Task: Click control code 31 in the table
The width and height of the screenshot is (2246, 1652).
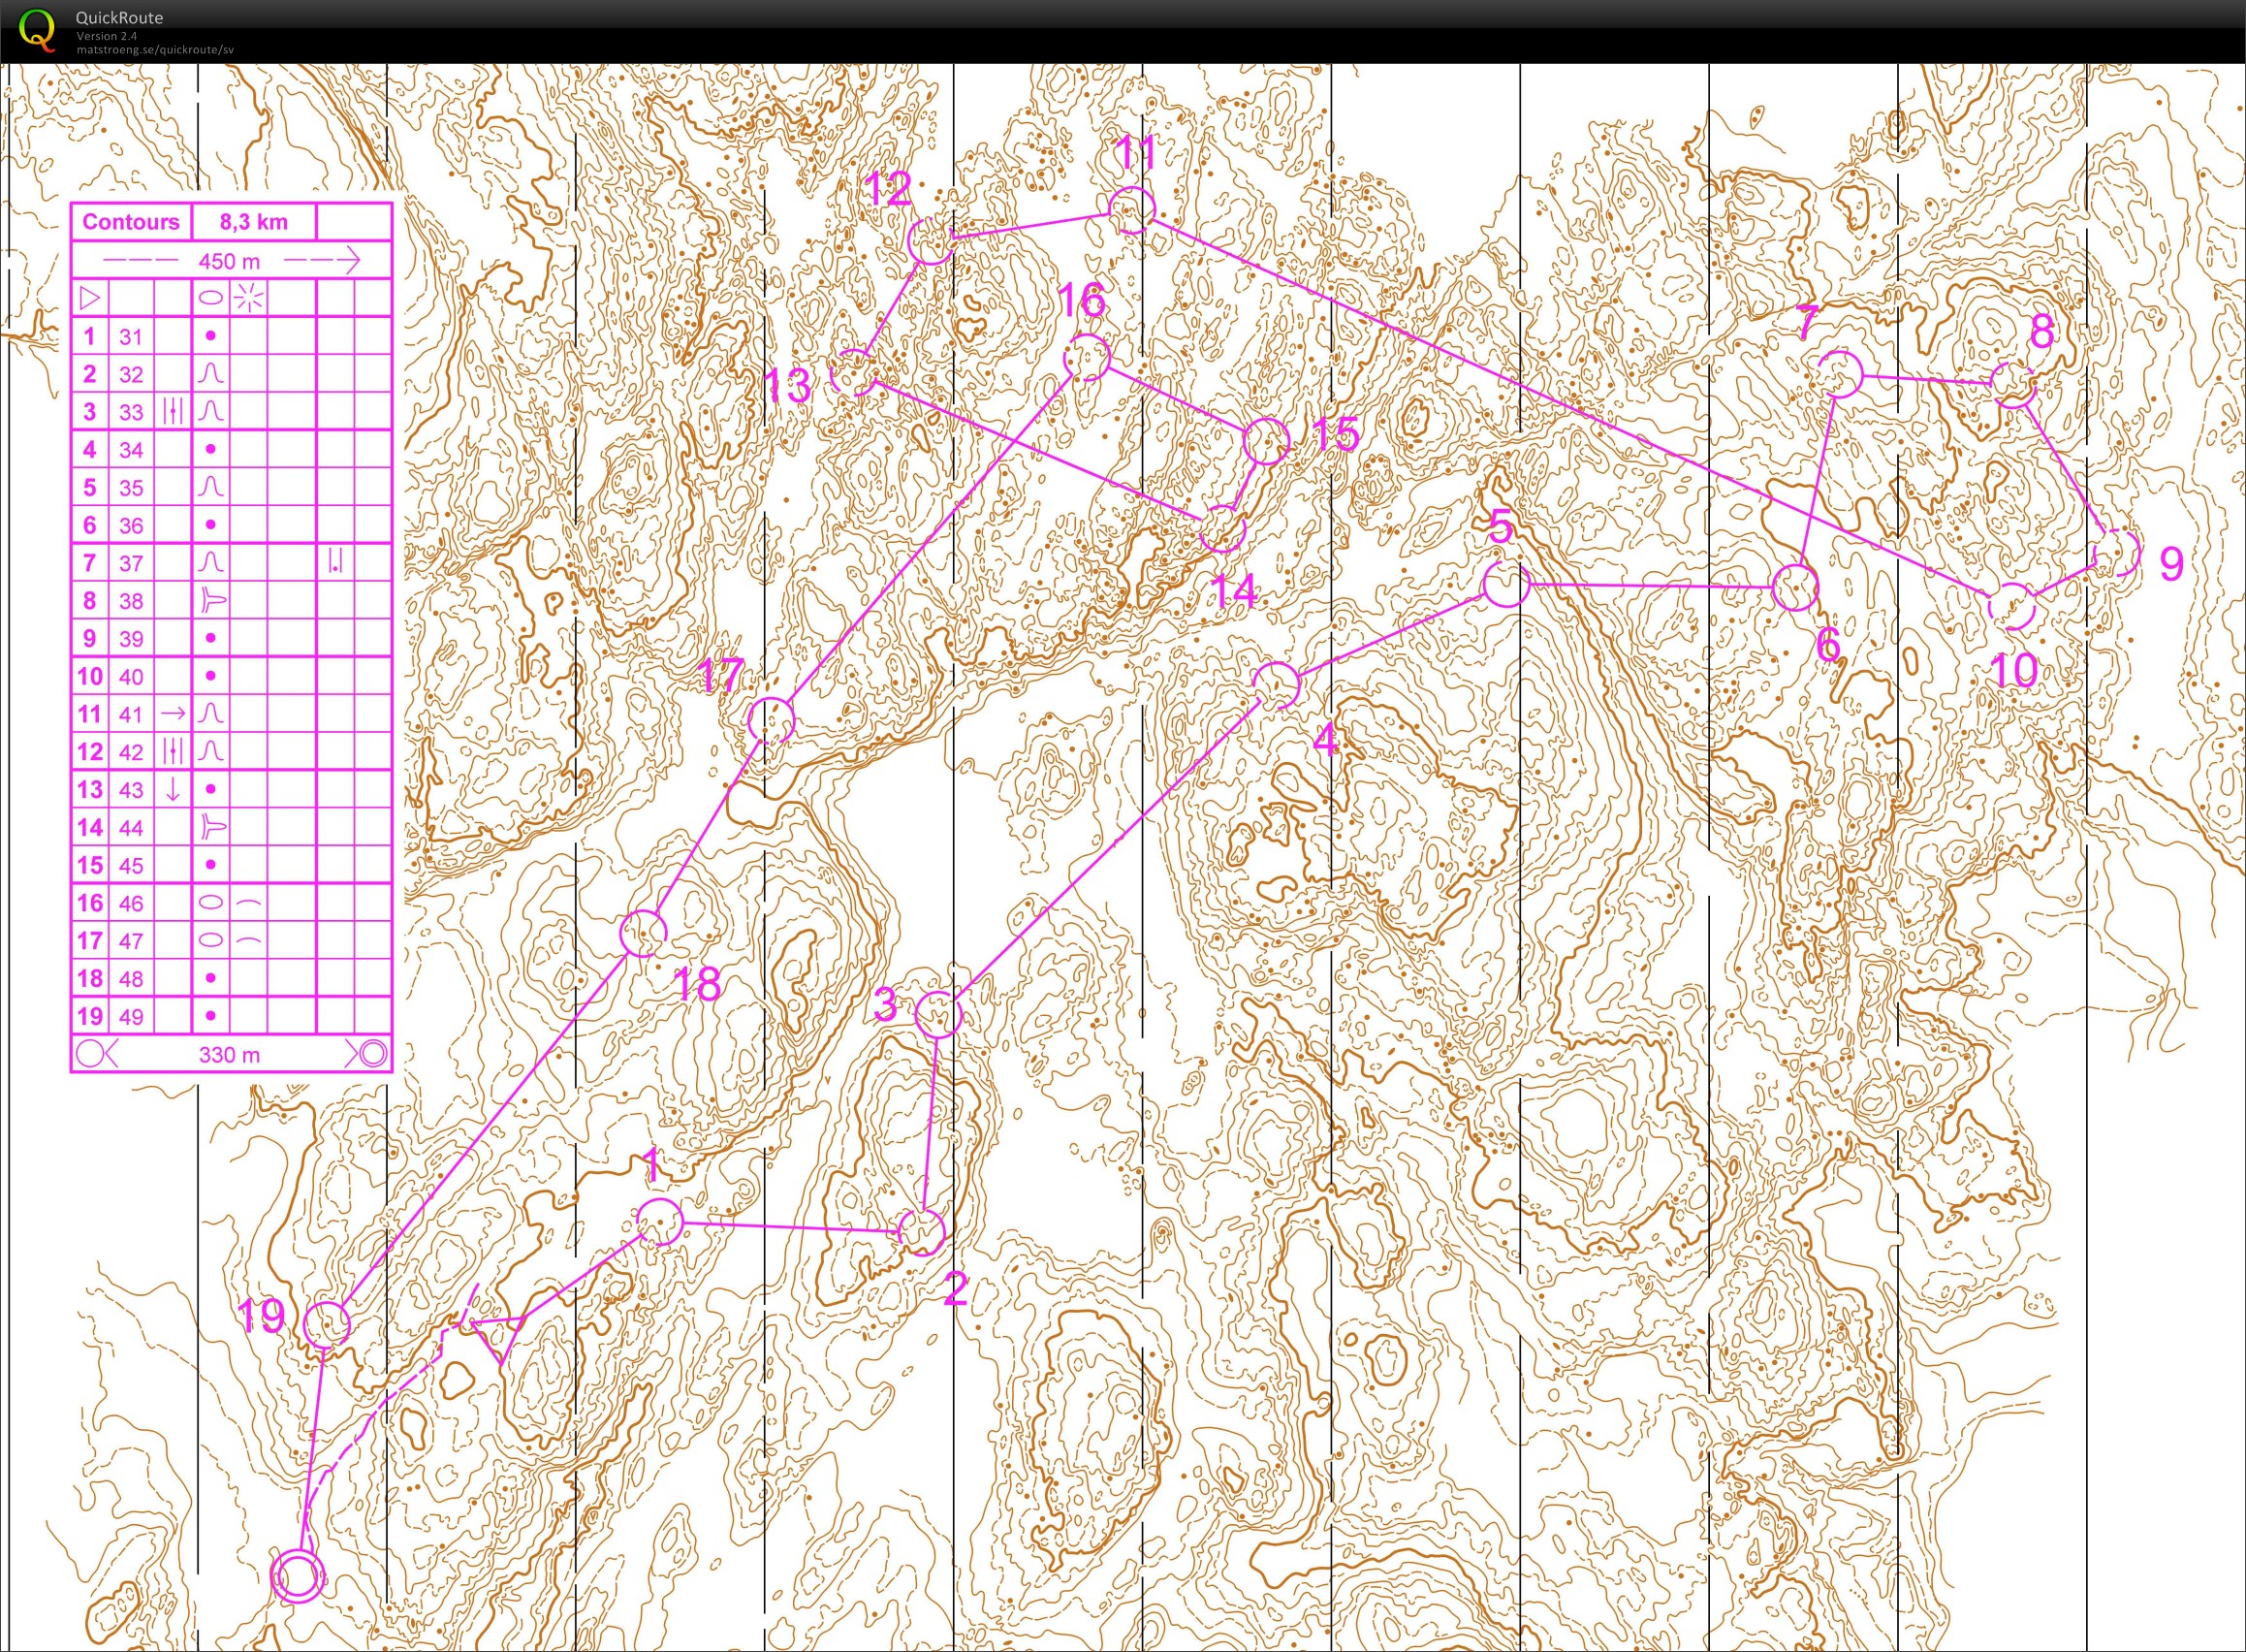Action: [x=131, y=336]
